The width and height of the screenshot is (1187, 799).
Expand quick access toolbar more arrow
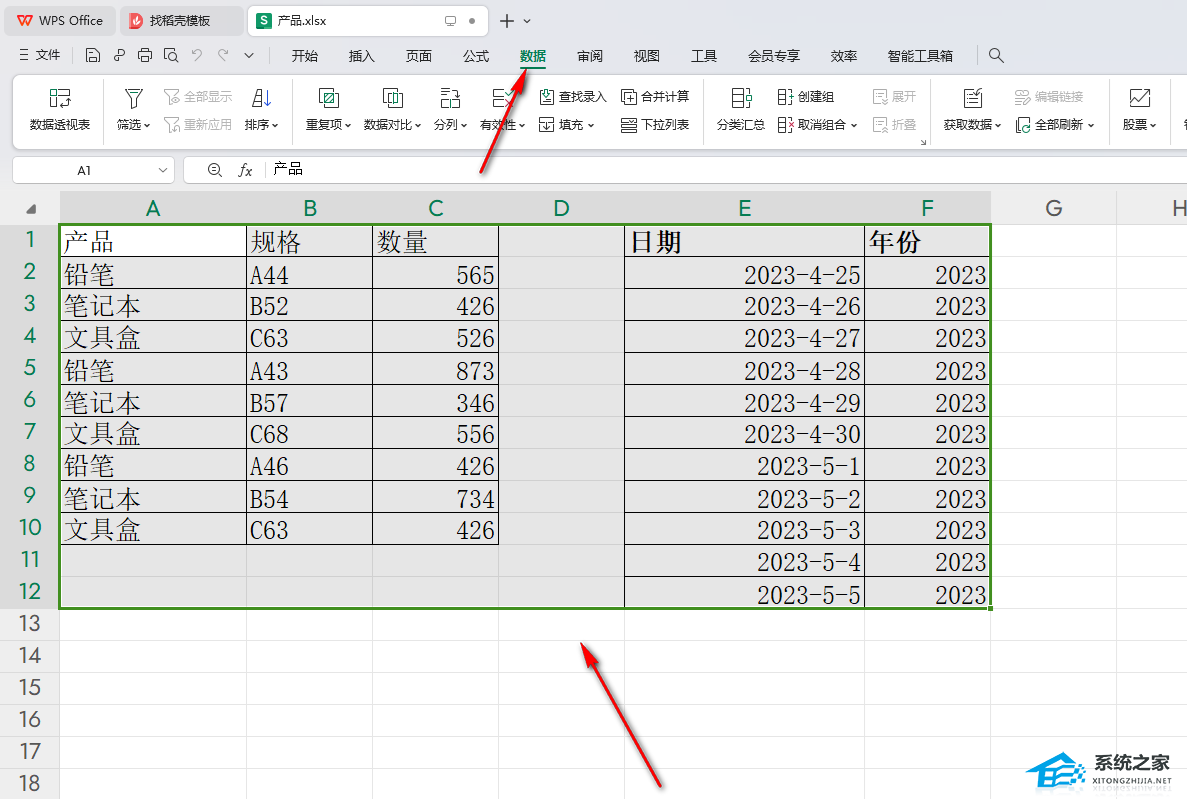tap(249, 55)
